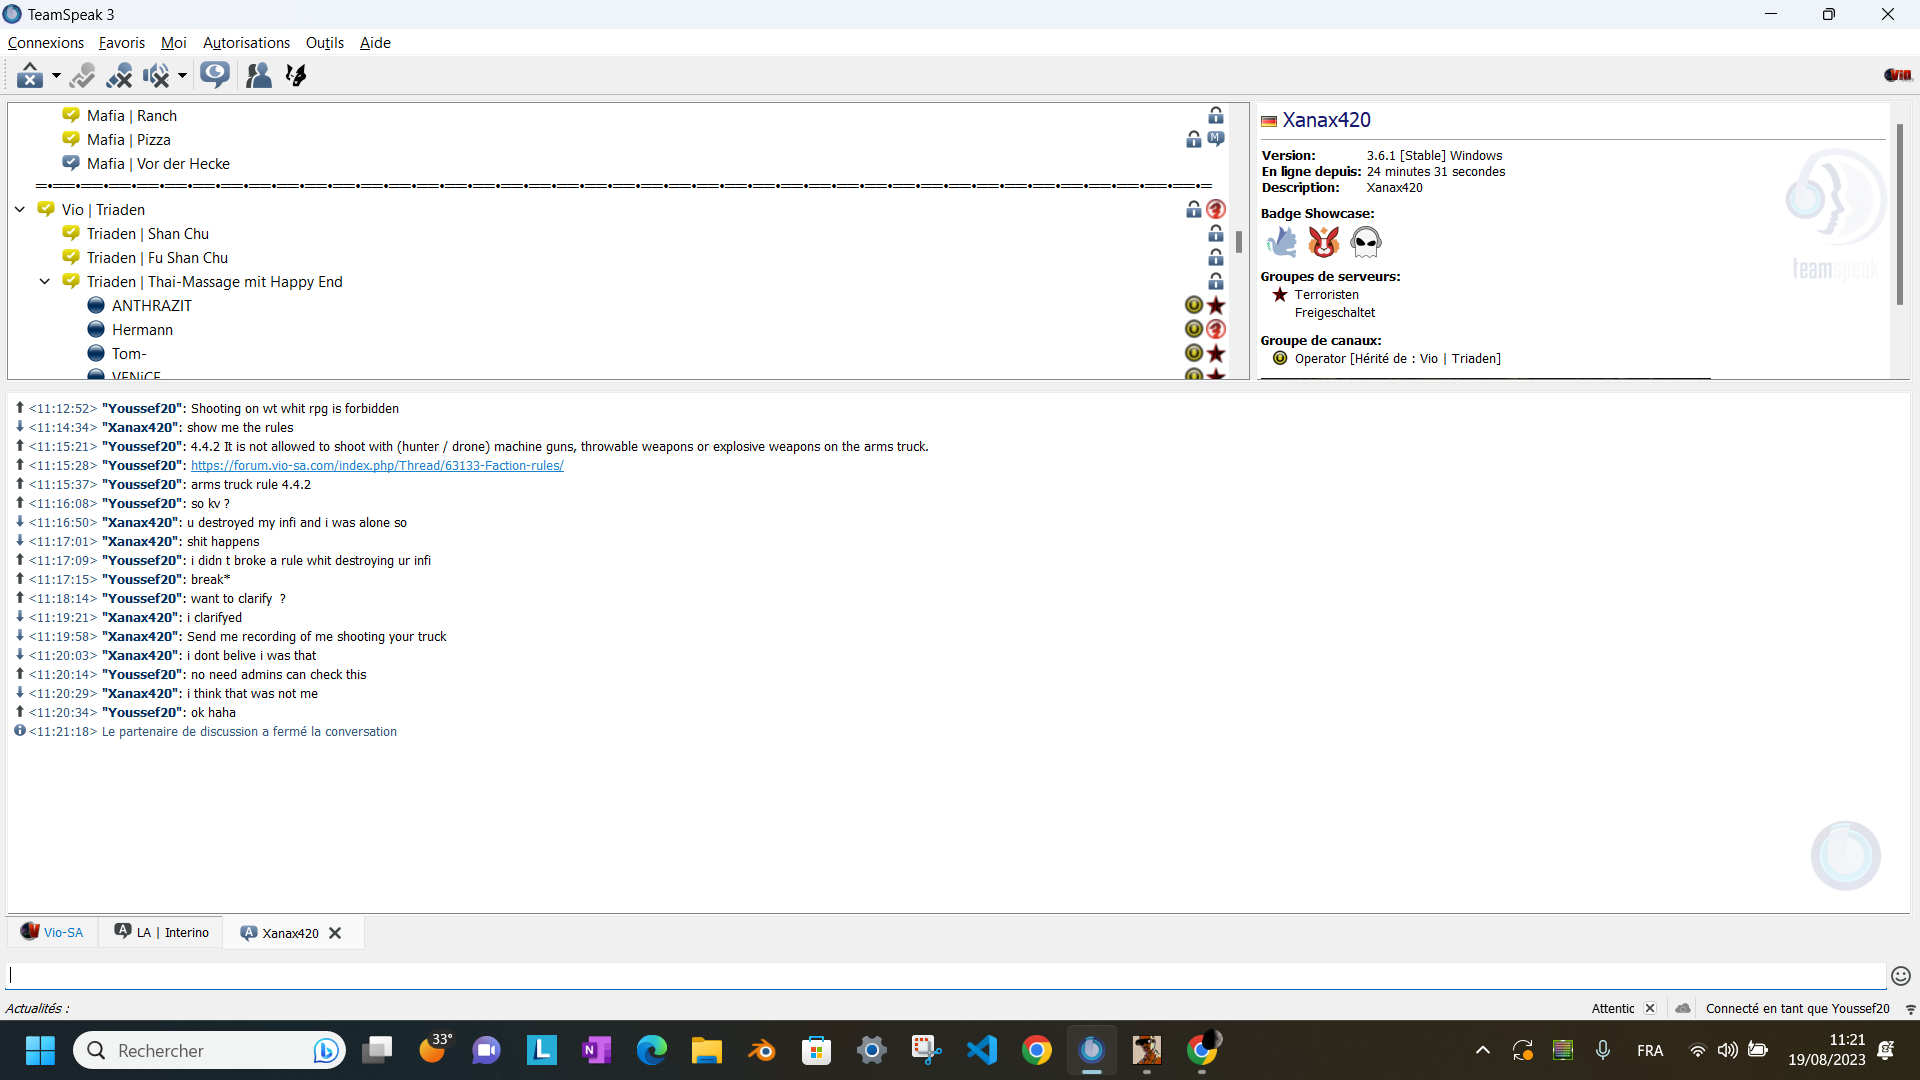The image size is (1920, 1080).
Task: Mute the speakers in toolbar
Action: 156,75
